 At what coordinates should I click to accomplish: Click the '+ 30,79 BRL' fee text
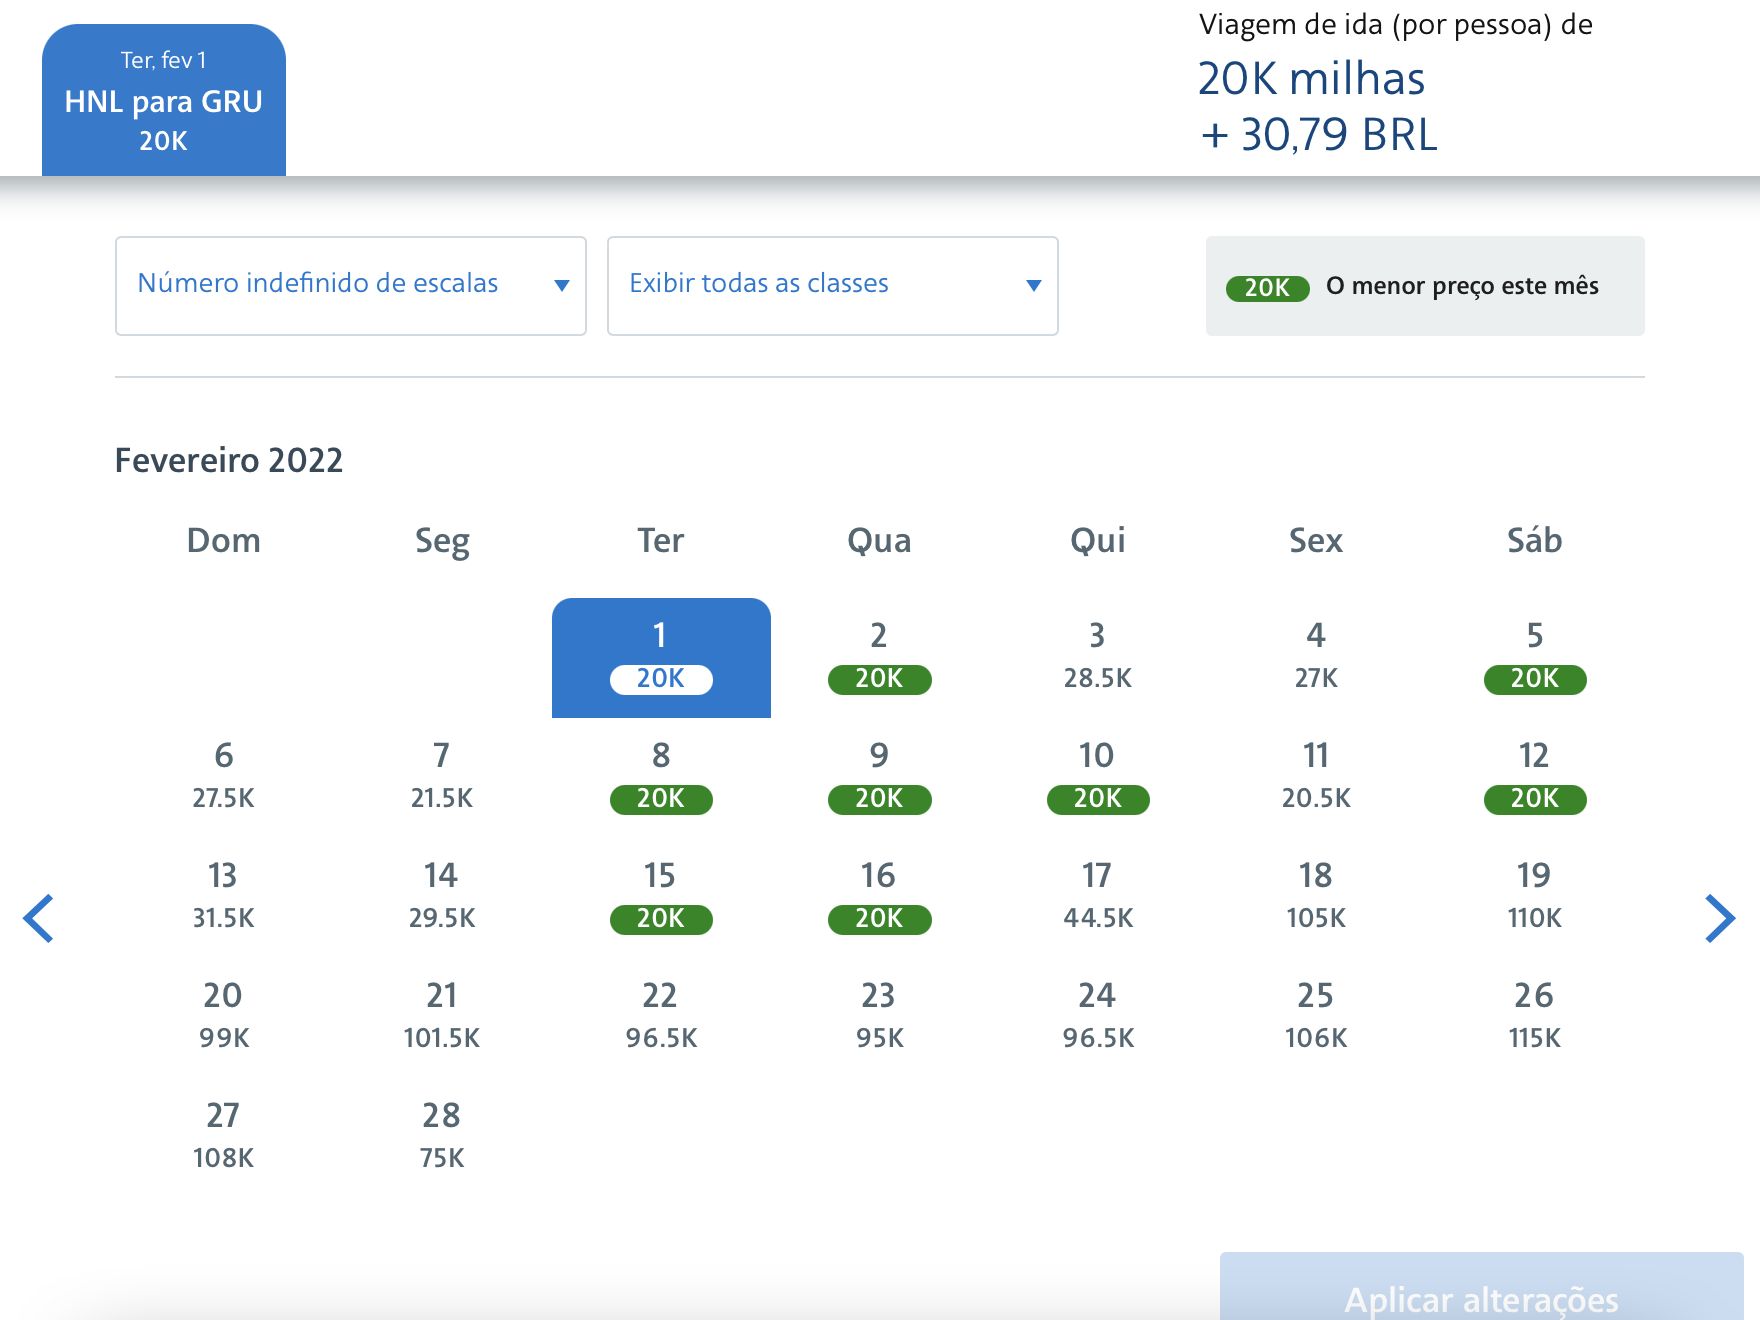[x=1319, y=135]
